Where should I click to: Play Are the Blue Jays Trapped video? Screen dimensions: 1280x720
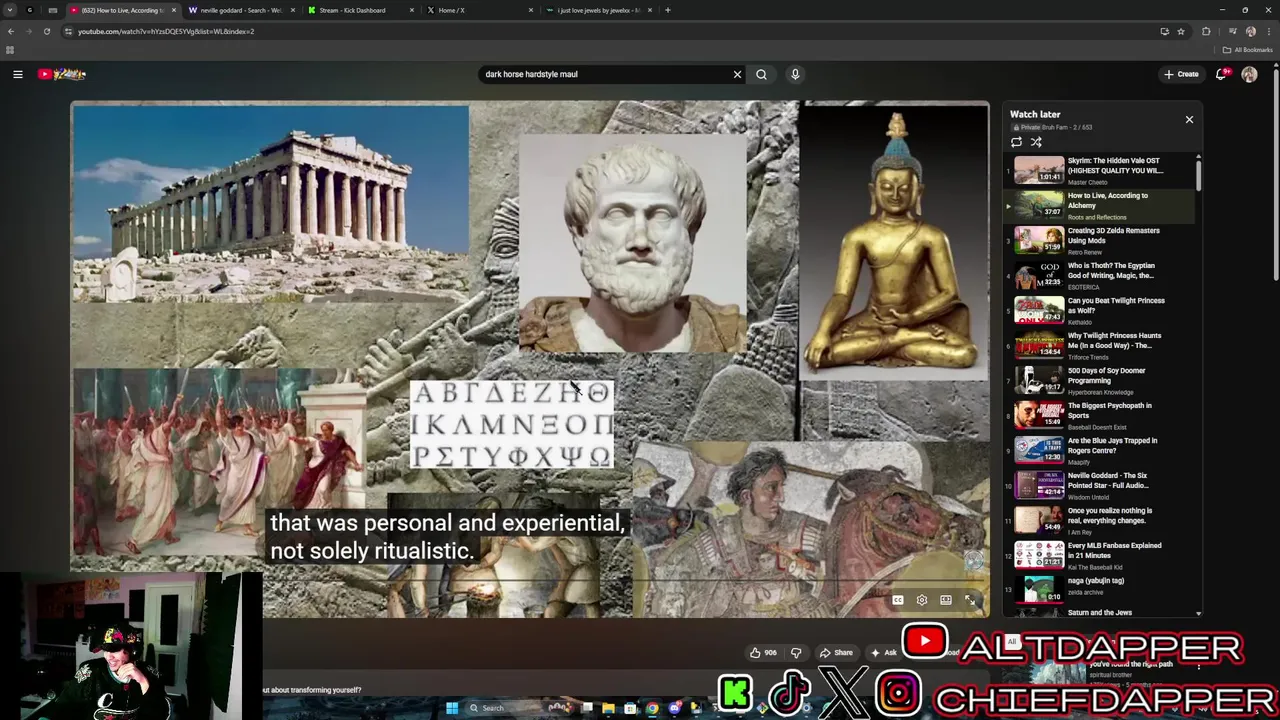point(1100,450)
